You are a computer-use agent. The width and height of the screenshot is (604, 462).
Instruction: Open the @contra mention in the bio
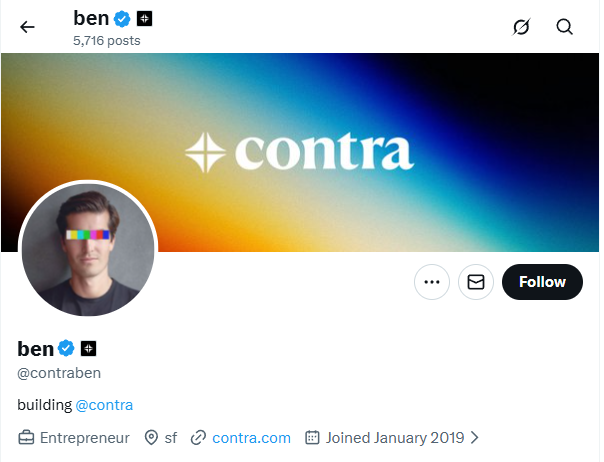click(x=104, y=405)
